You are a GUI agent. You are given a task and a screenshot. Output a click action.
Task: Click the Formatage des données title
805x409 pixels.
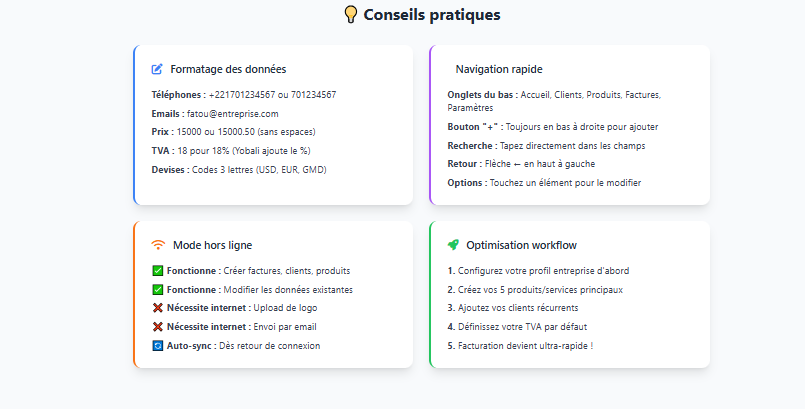(228, 69)
